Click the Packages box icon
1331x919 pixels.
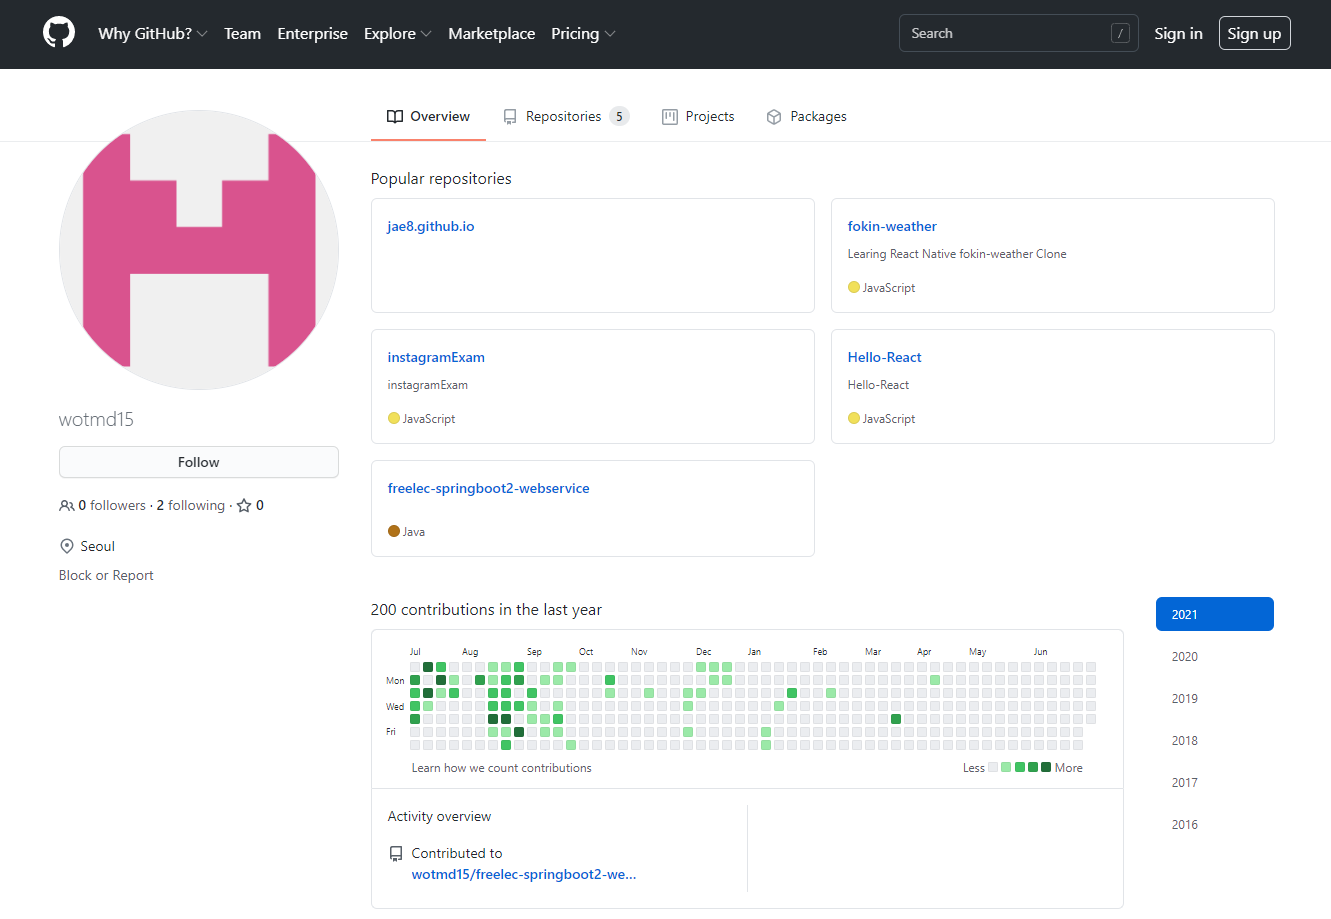click(773, 116)
